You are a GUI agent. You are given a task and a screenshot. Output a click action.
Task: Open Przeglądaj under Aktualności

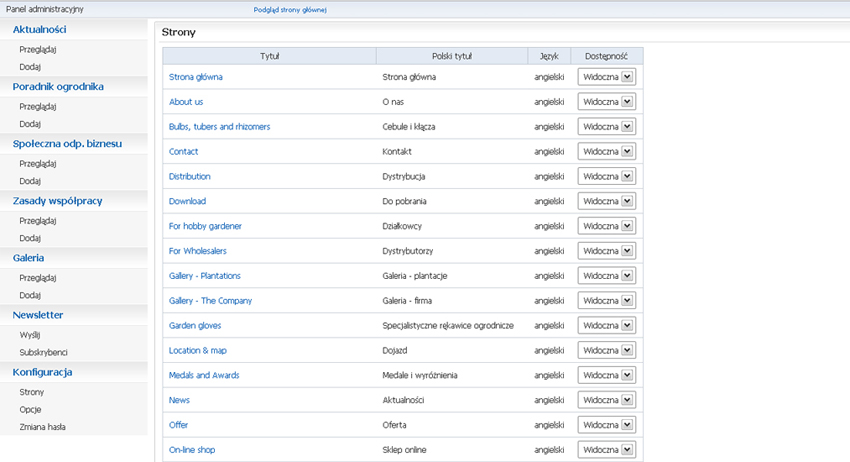38,49
